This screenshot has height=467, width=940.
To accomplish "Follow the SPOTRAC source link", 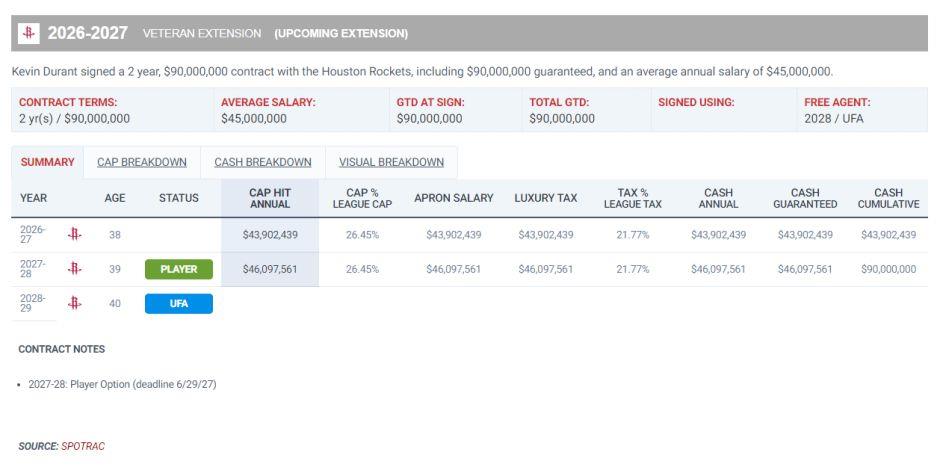I will click(x=83, y=446).
